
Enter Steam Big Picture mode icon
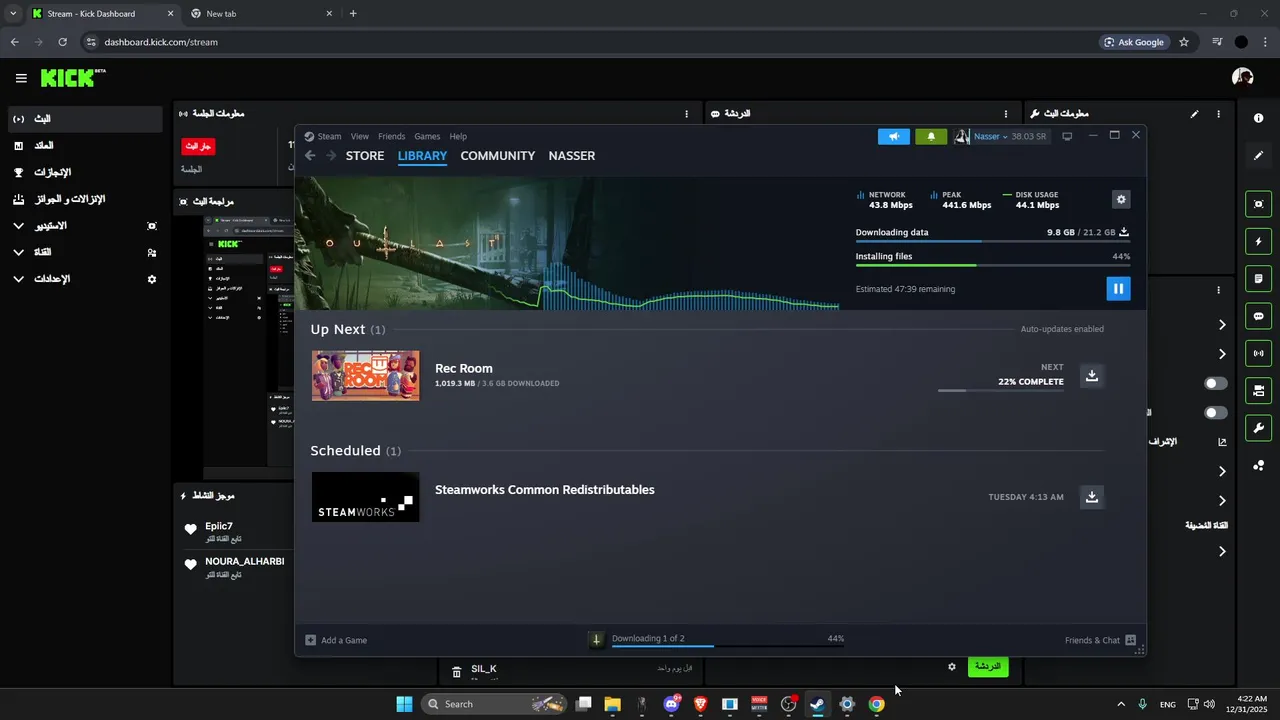pos(1067,136)
